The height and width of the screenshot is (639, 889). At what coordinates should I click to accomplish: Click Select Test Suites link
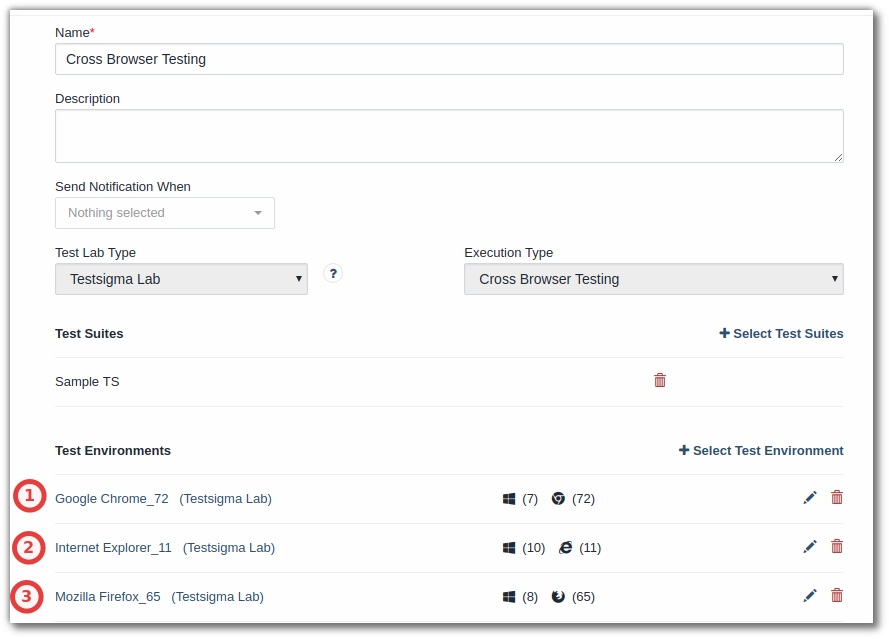click(781, 333)
